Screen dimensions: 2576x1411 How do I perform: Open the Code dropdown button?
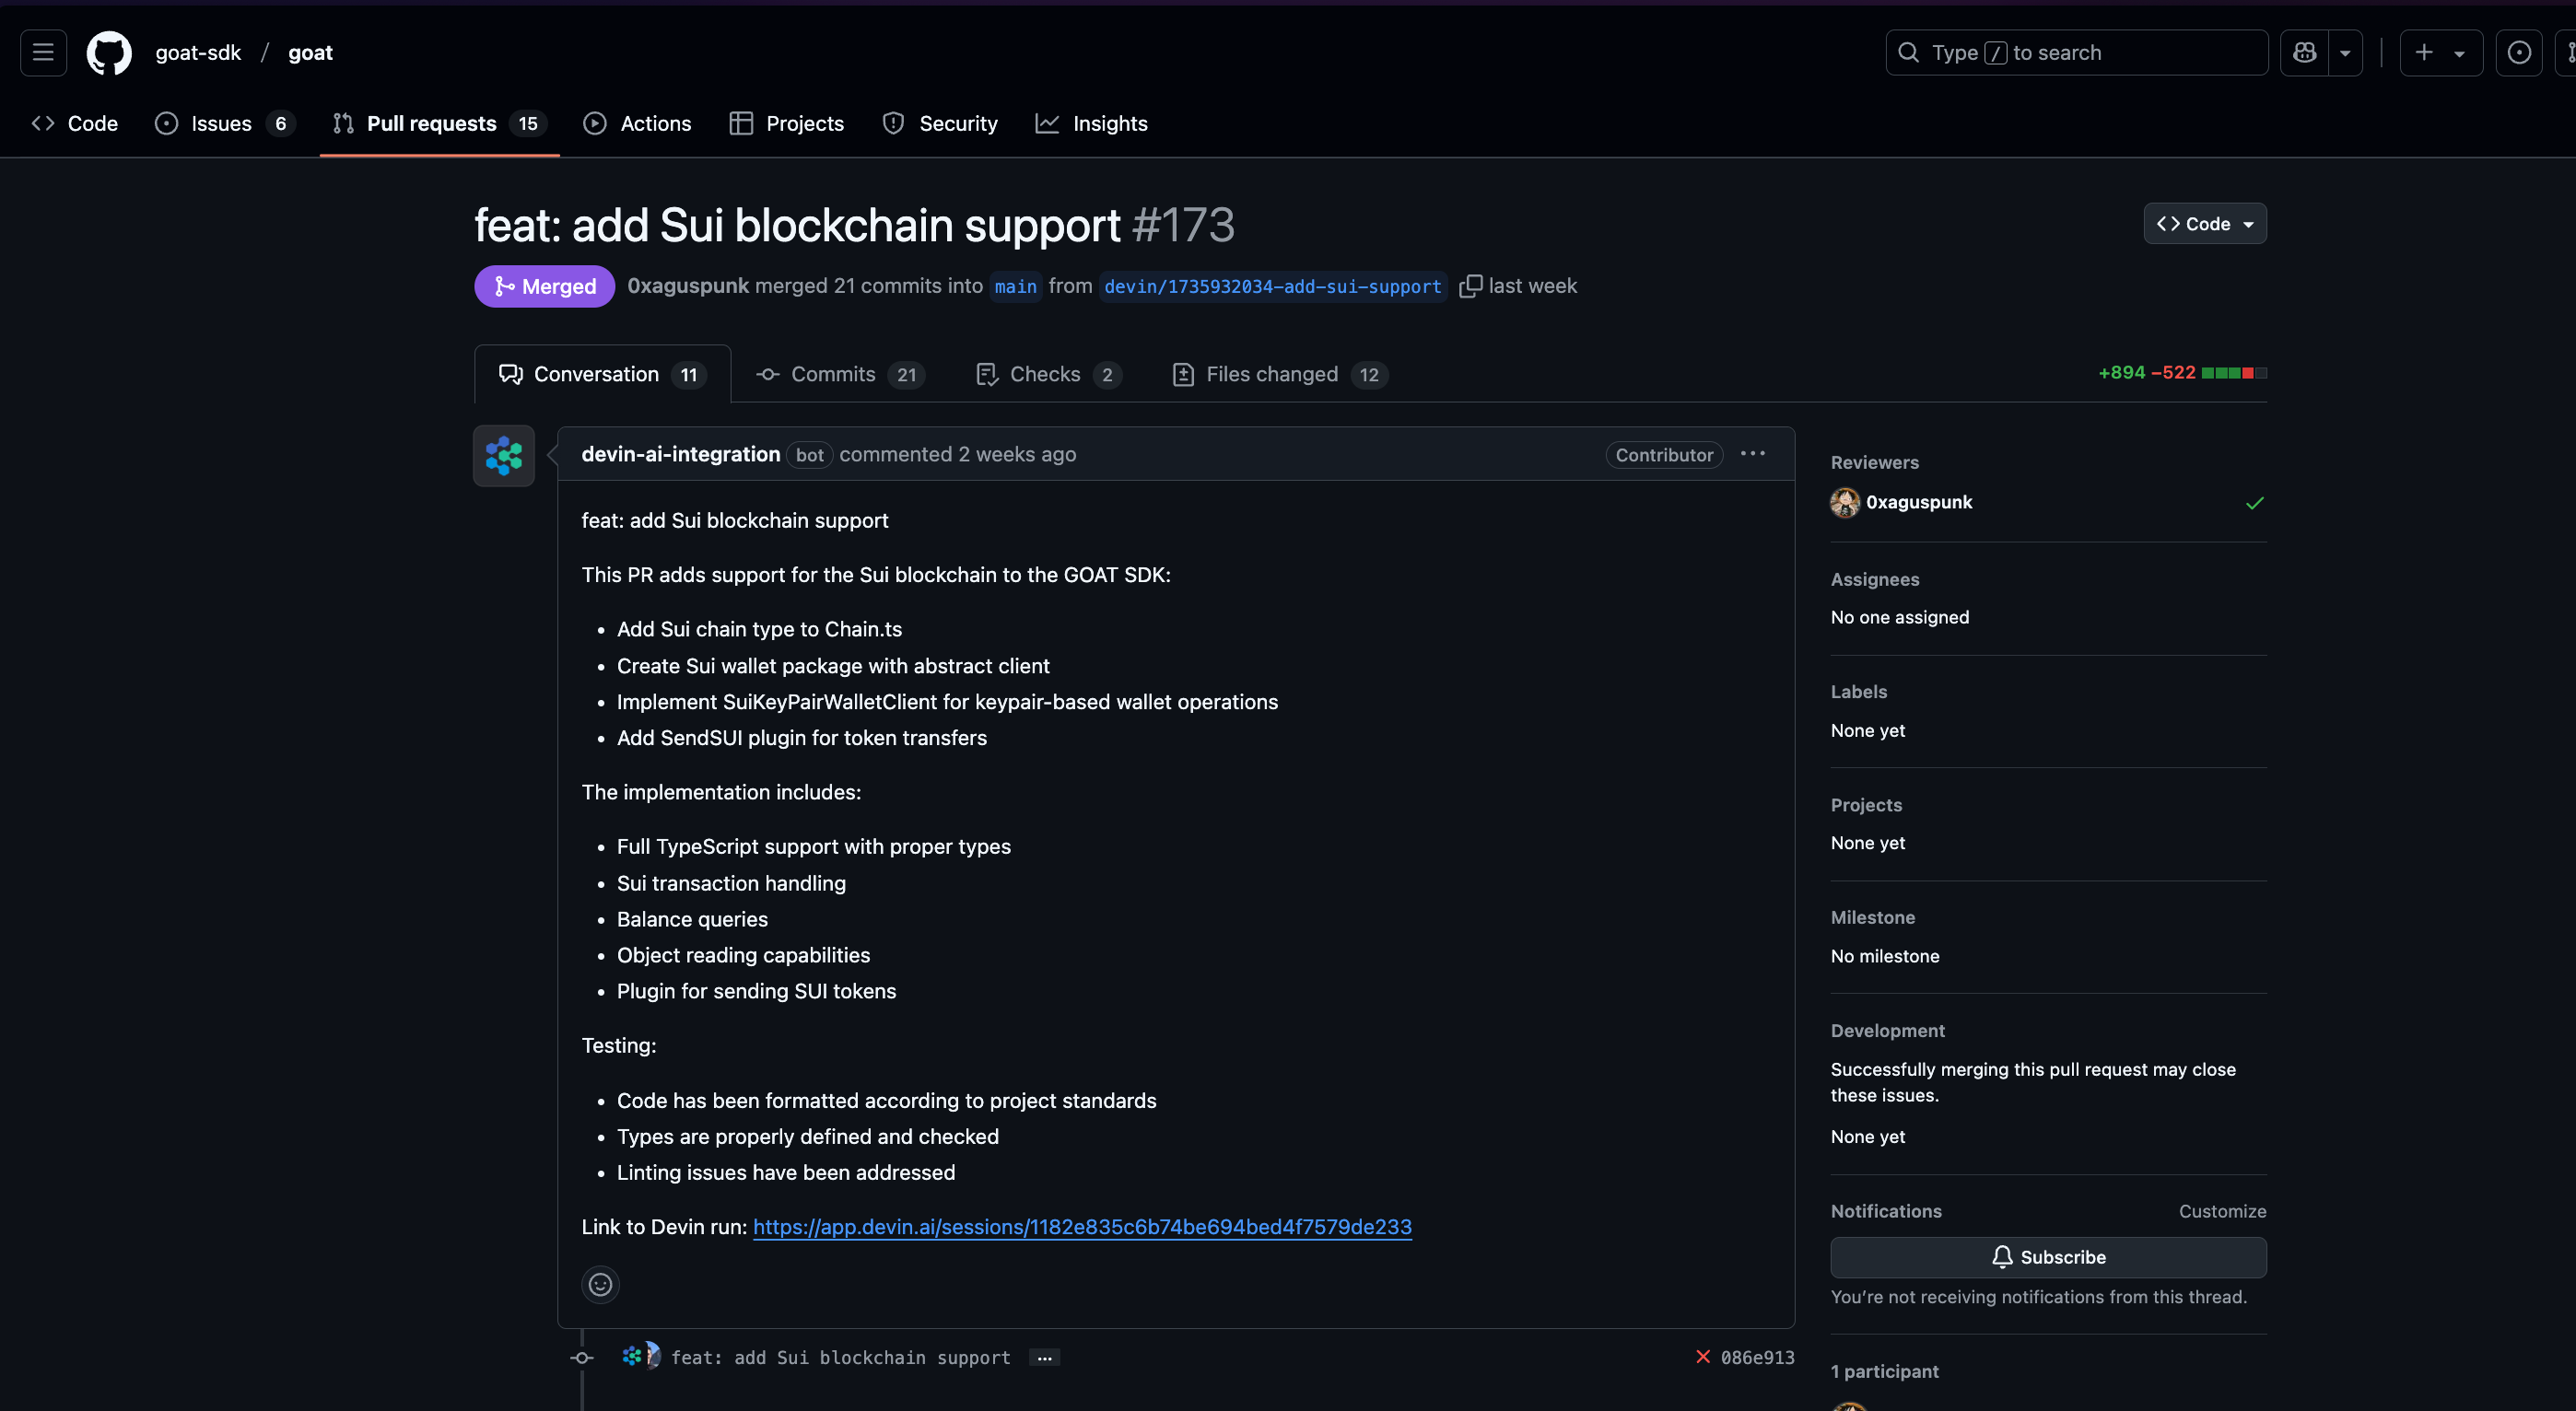(x=2204, y=224)
